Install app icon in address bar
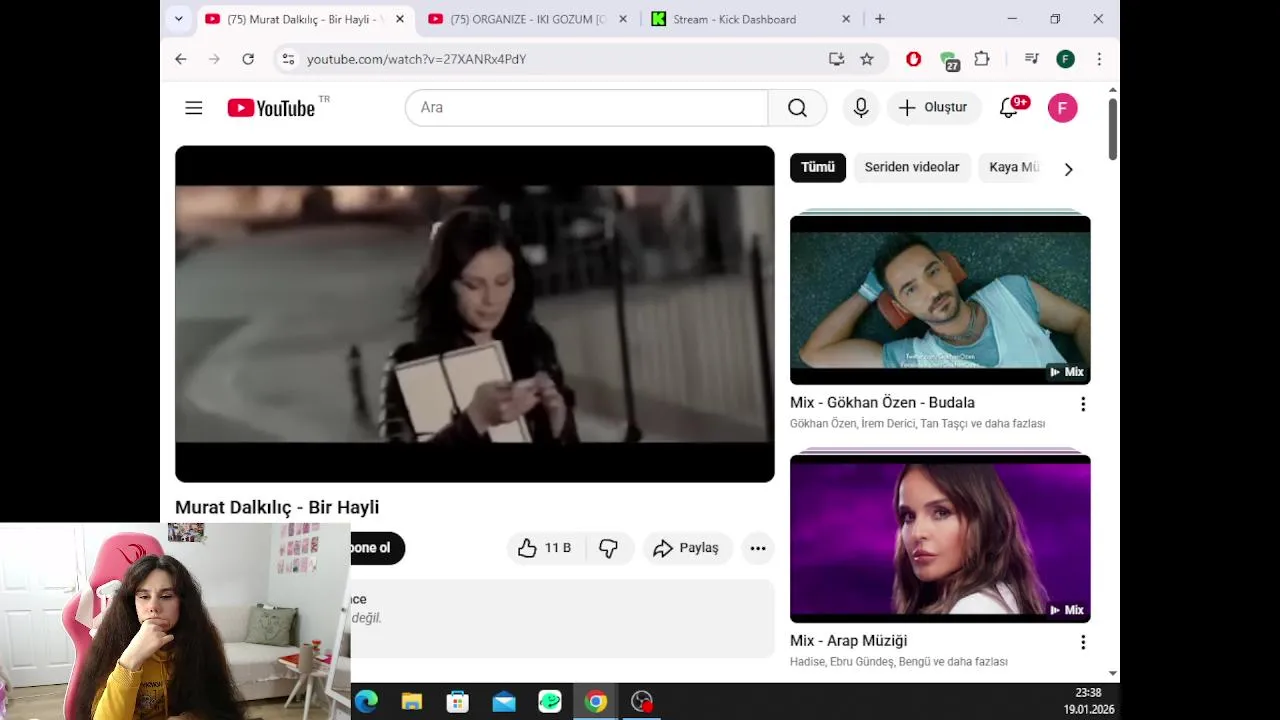1280x720 pixels. (836, 59)
